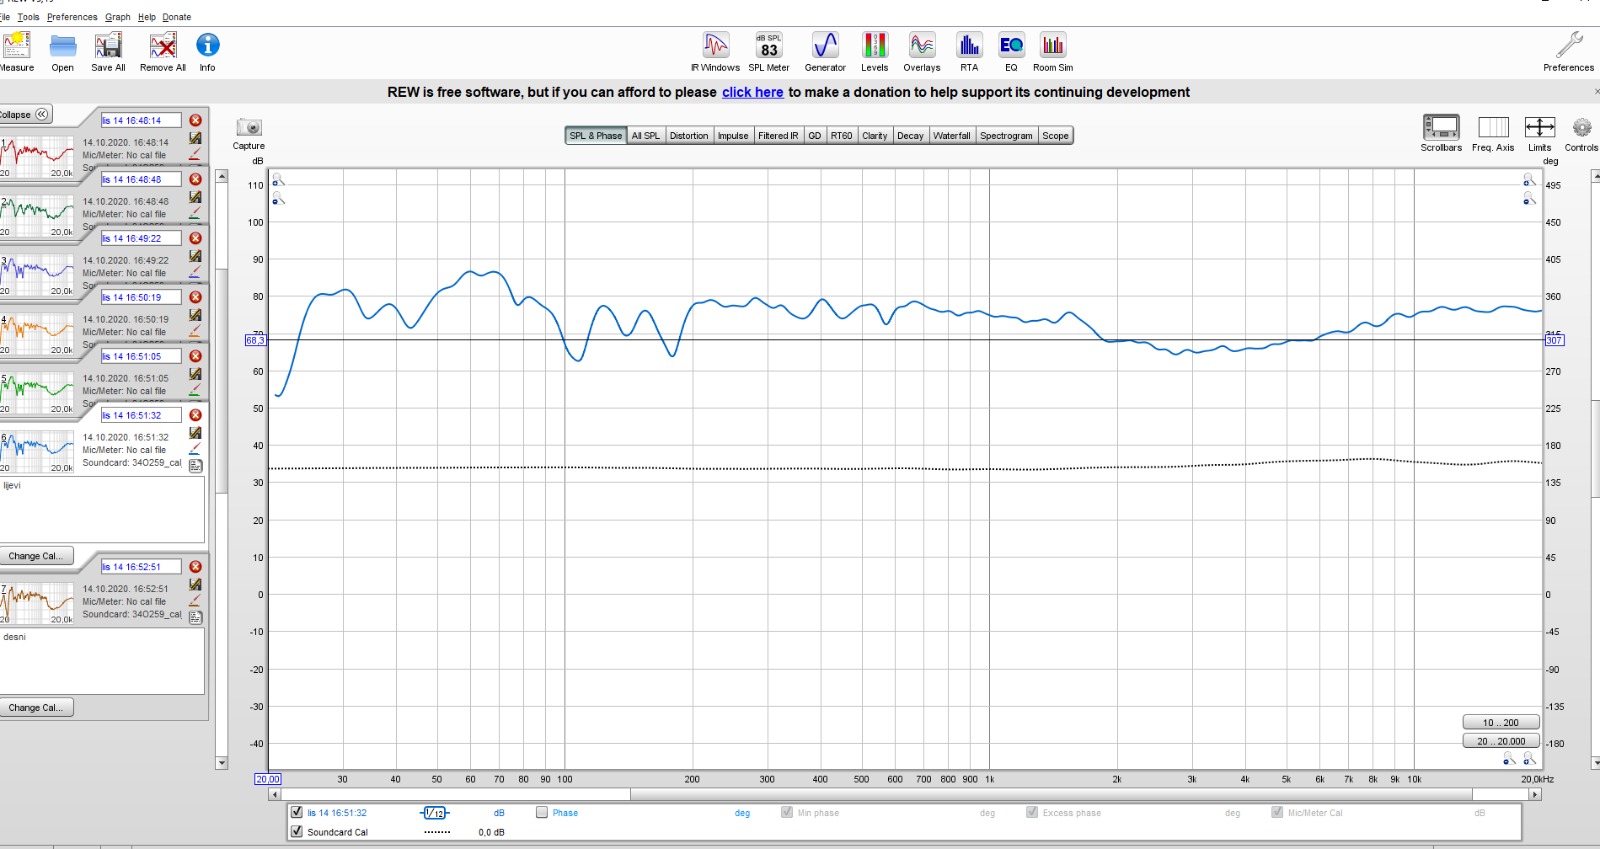
Task: Open the Filtered IR tab
Action: [778, 136]
